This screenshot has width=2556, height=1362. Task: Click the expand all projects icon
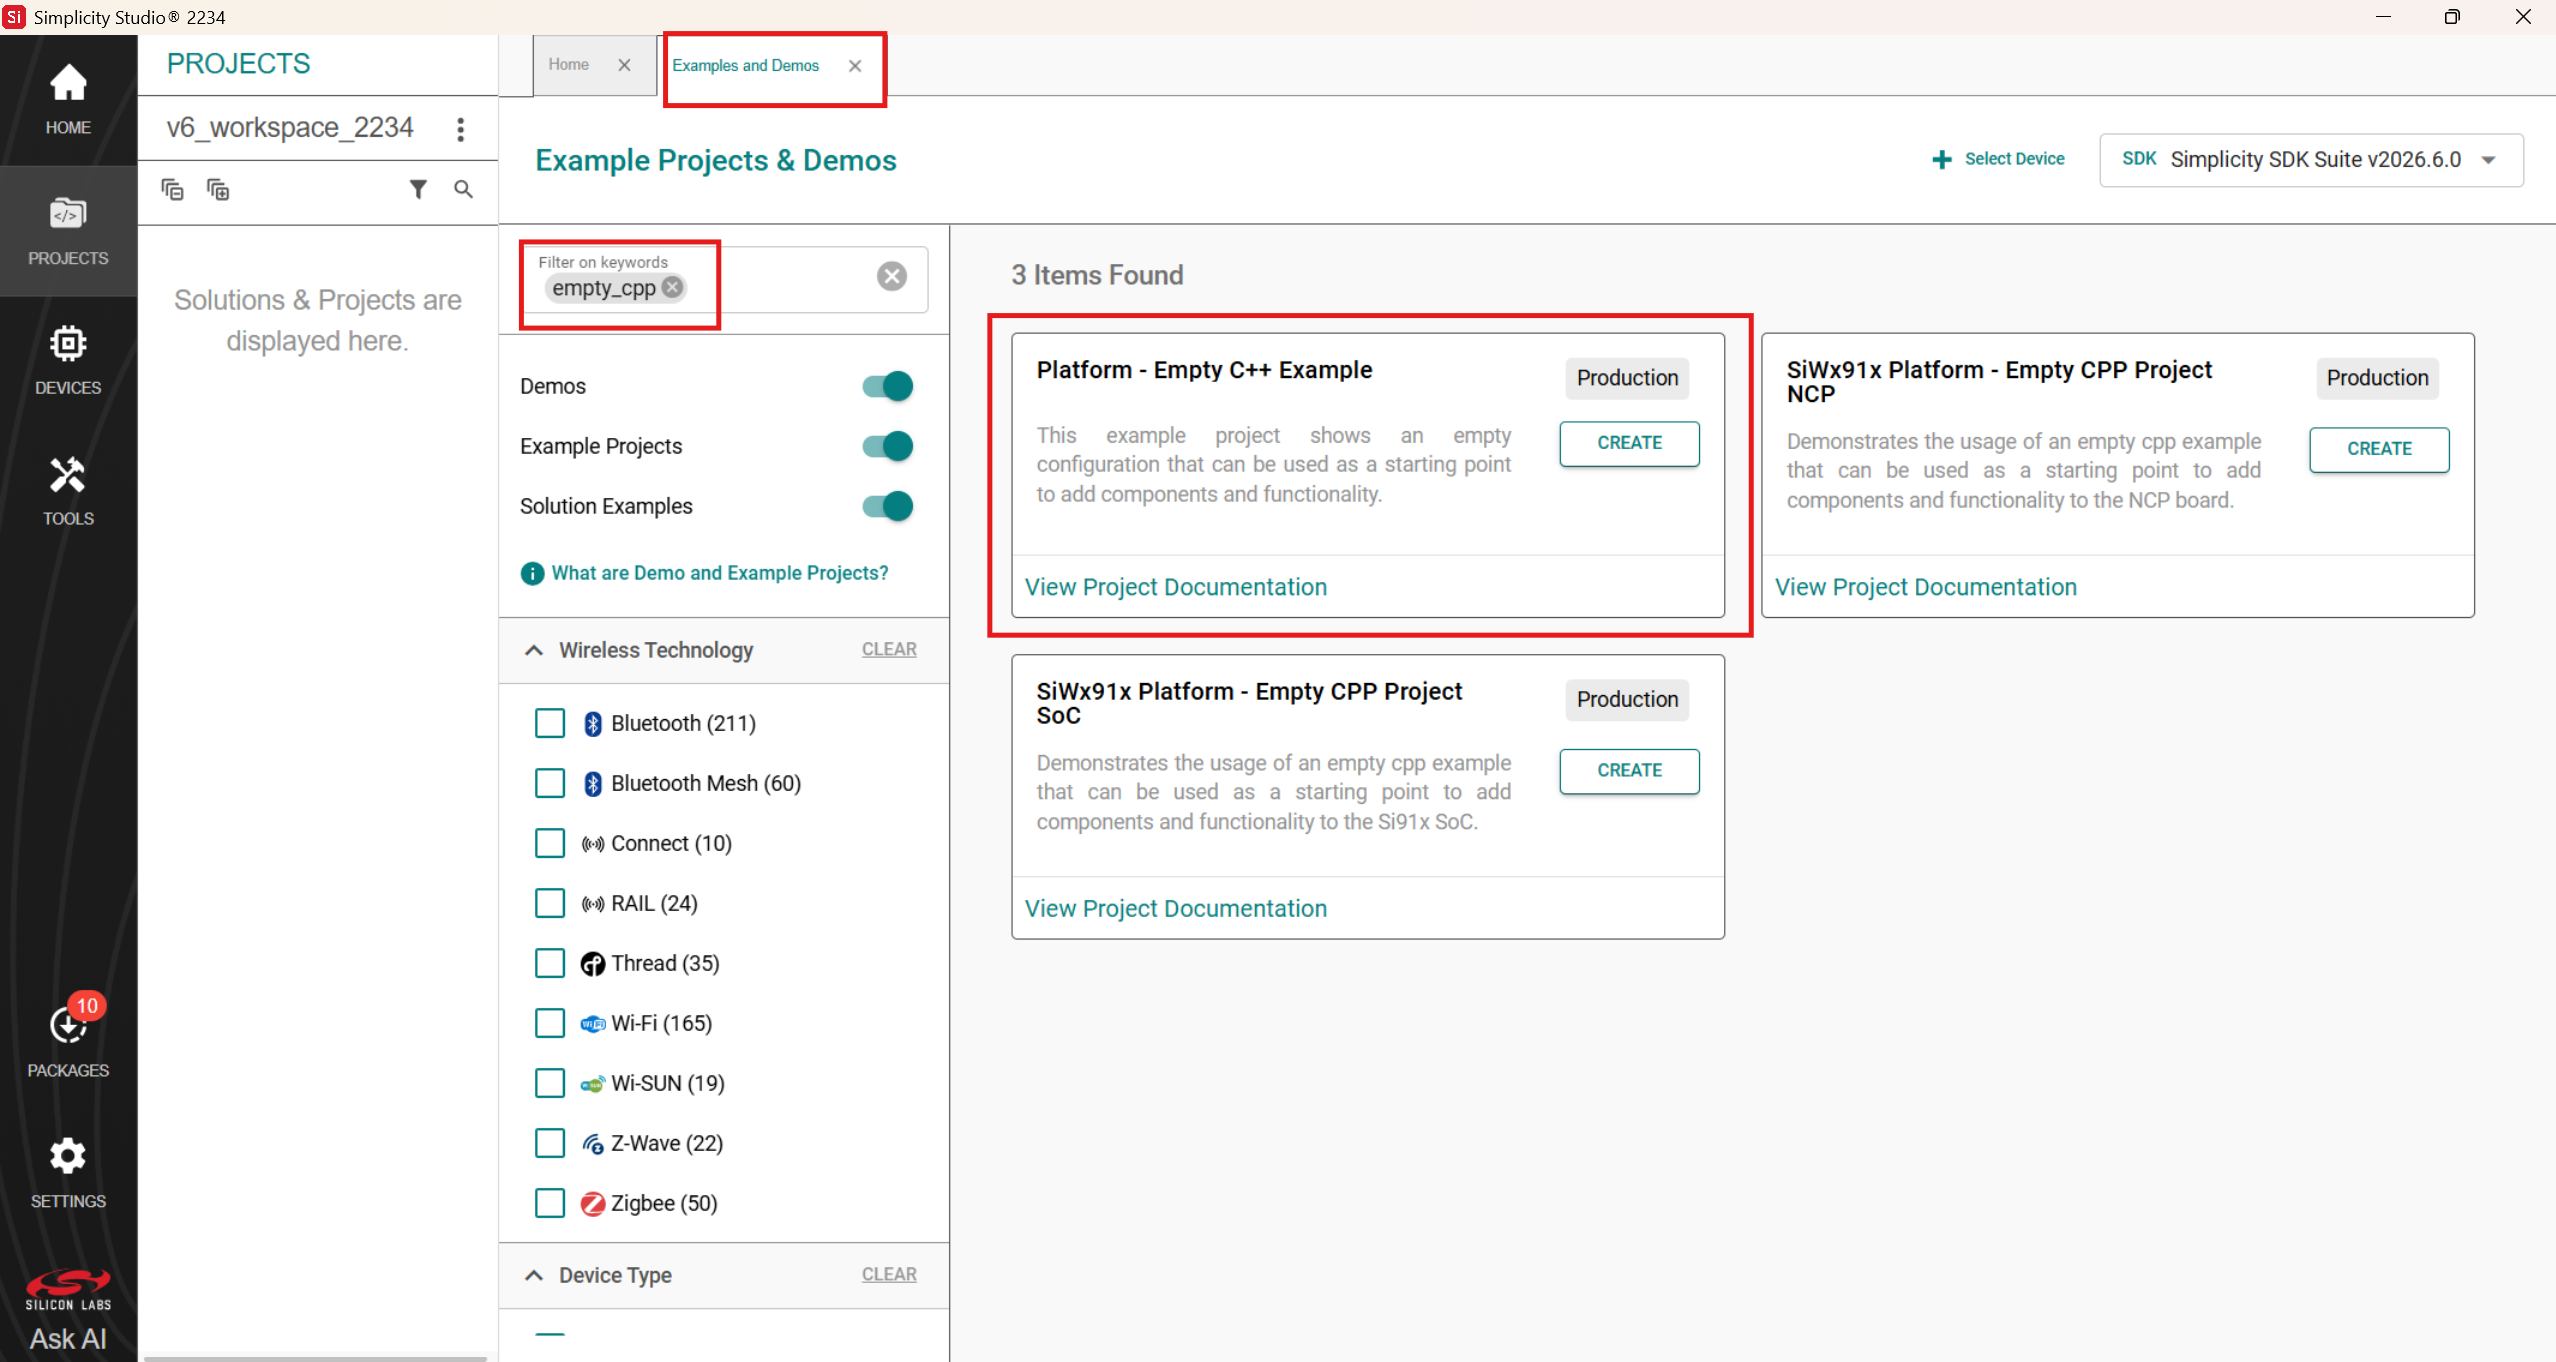click(218, 189)
